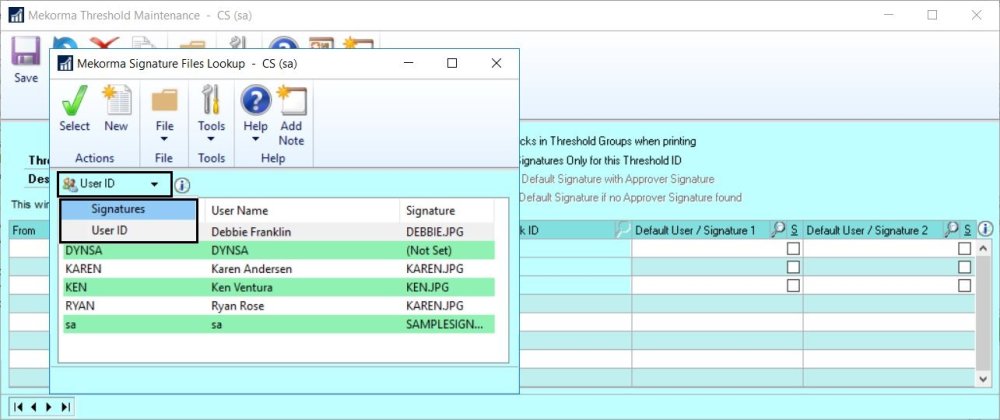Go to last record using navigation button

(65, 407)
